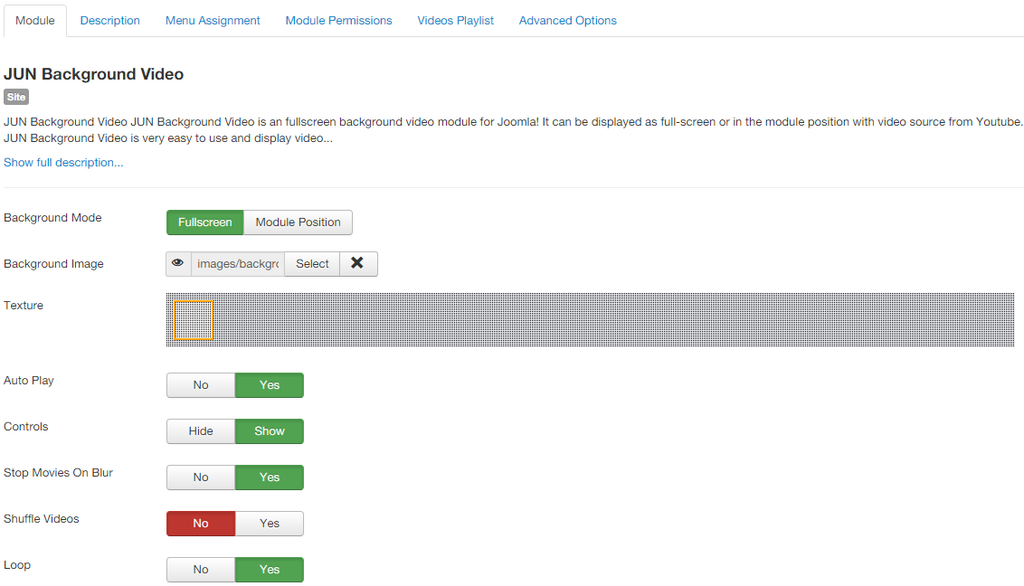Clear the background image with the X button

(358, 264)
